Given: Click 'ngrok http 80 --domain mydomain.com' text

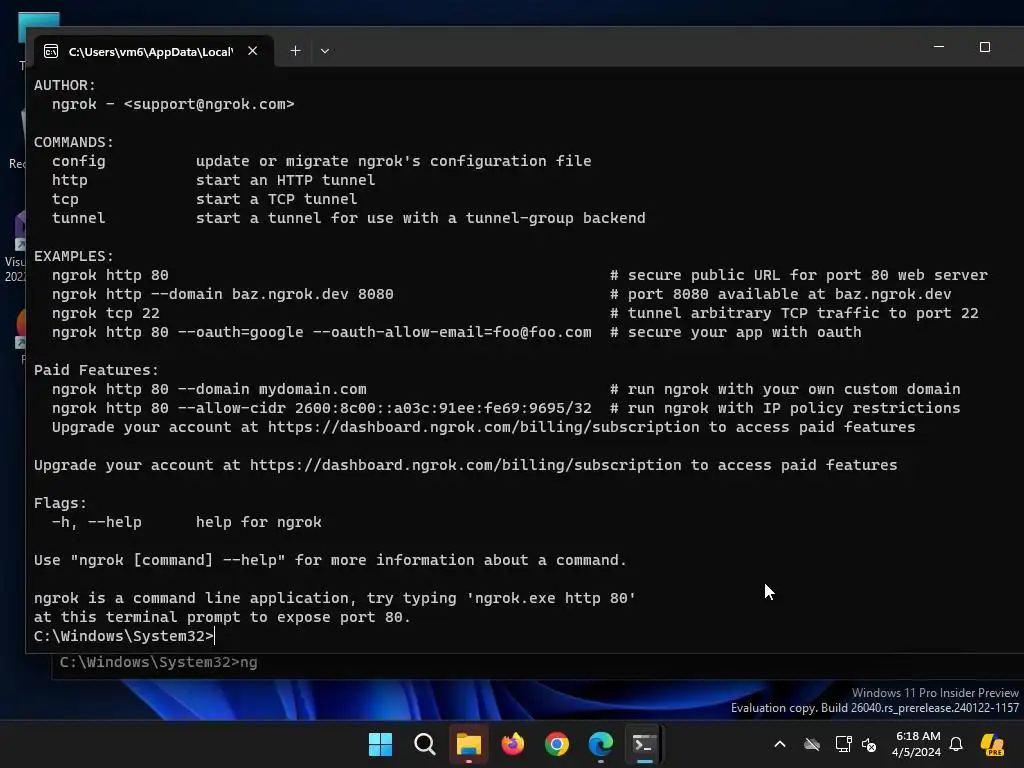Looking at the screenshot, I should pos(209,389).
